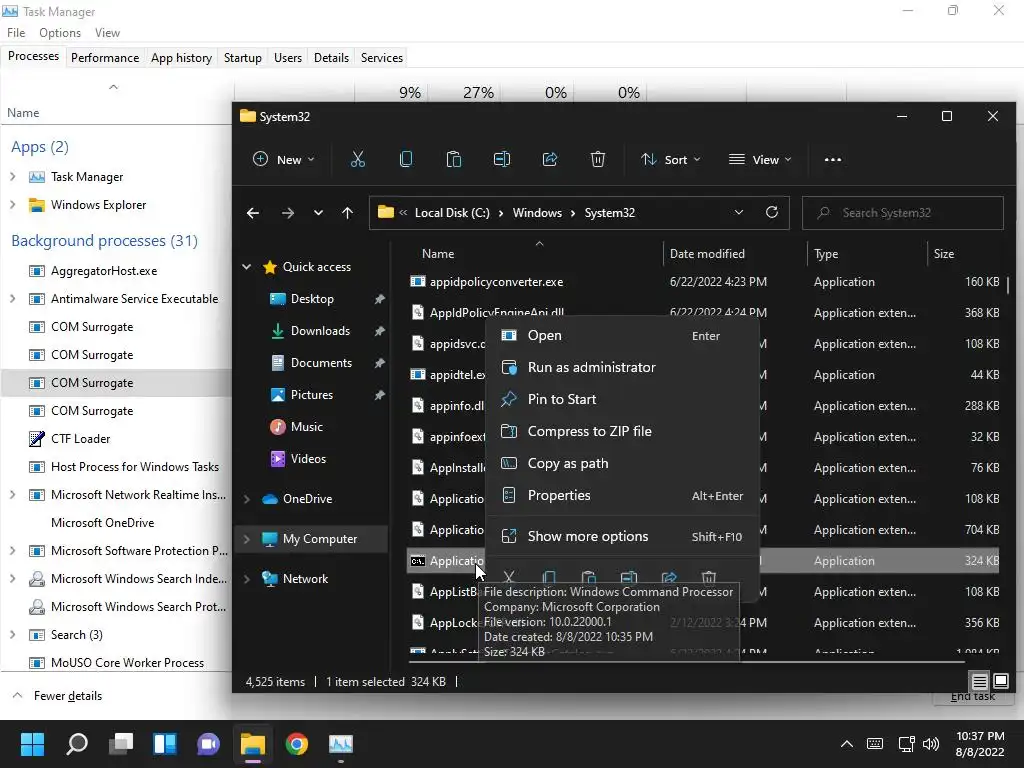The width and height of the screenshot is (1024, 768).
Task: Show hidden icons tray chevron
Action: tap(846, 744)
